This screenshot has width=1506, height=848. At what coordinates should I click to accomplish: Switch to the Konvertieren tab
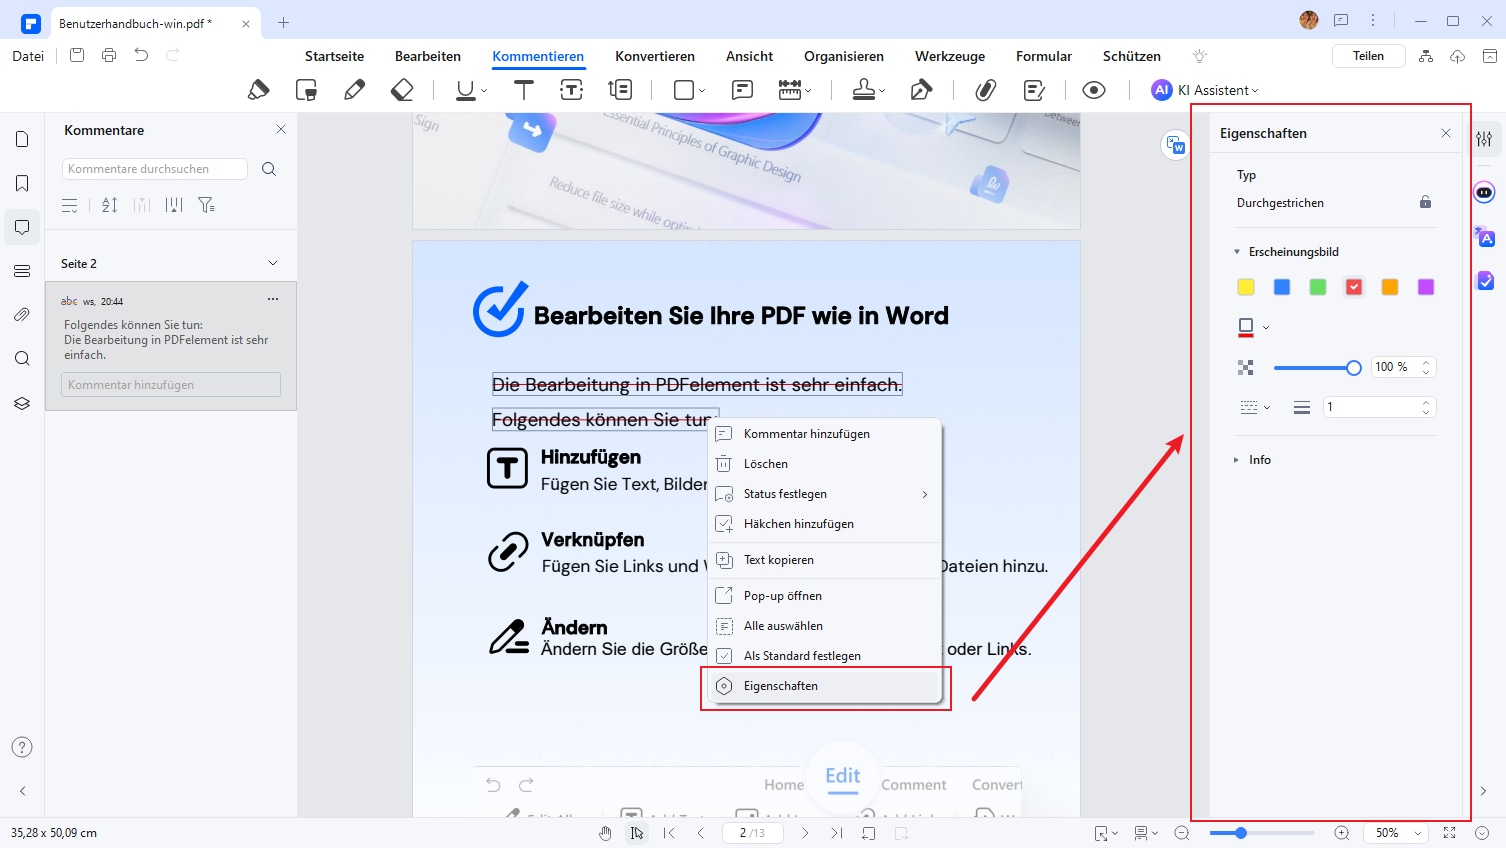(655, 56)
